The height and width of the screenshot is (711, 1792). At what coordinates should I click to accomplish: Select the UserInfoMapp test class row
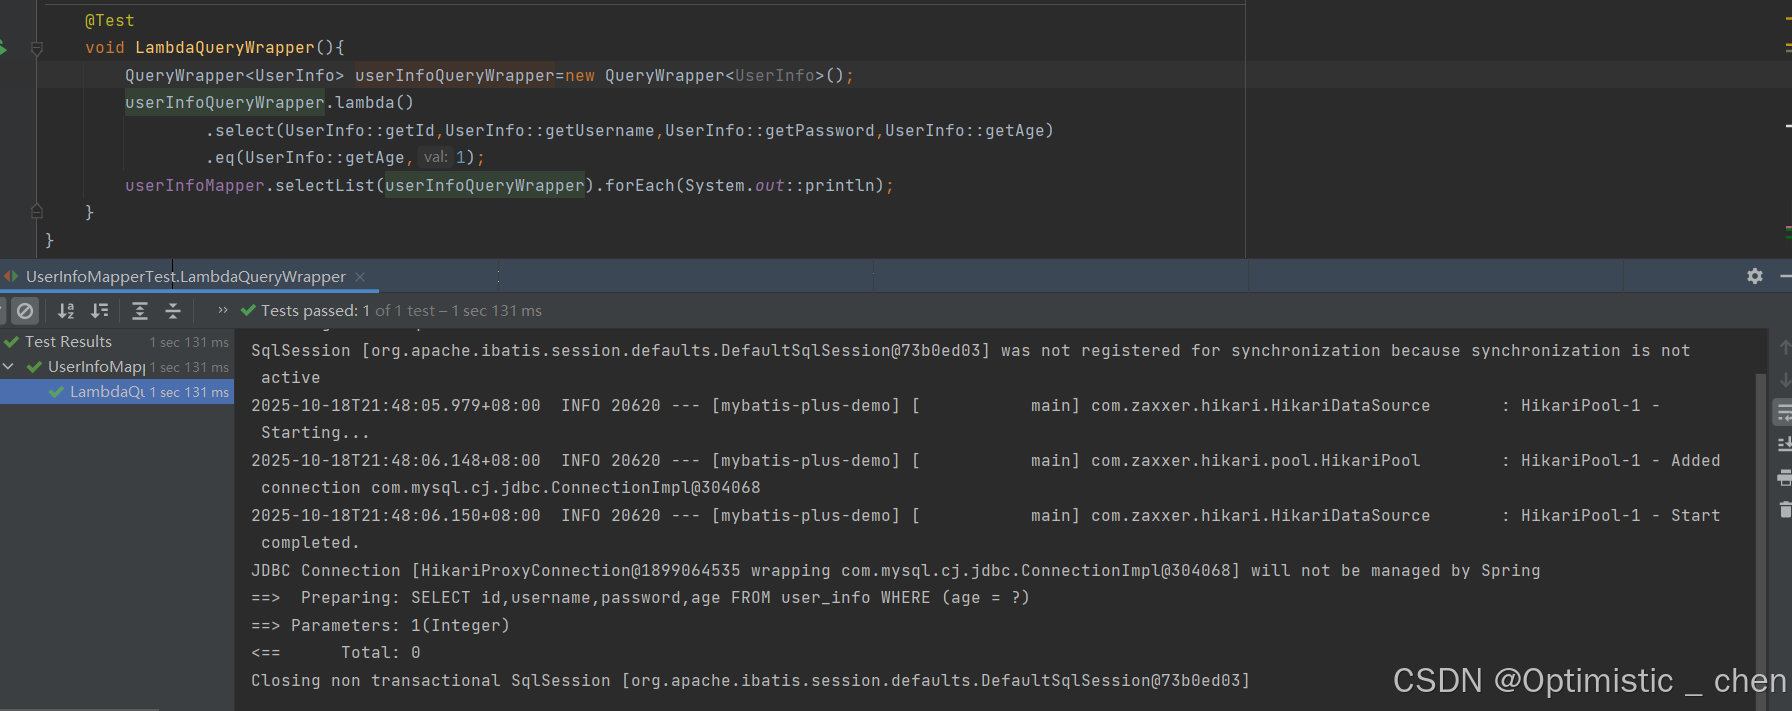[117, 367]
